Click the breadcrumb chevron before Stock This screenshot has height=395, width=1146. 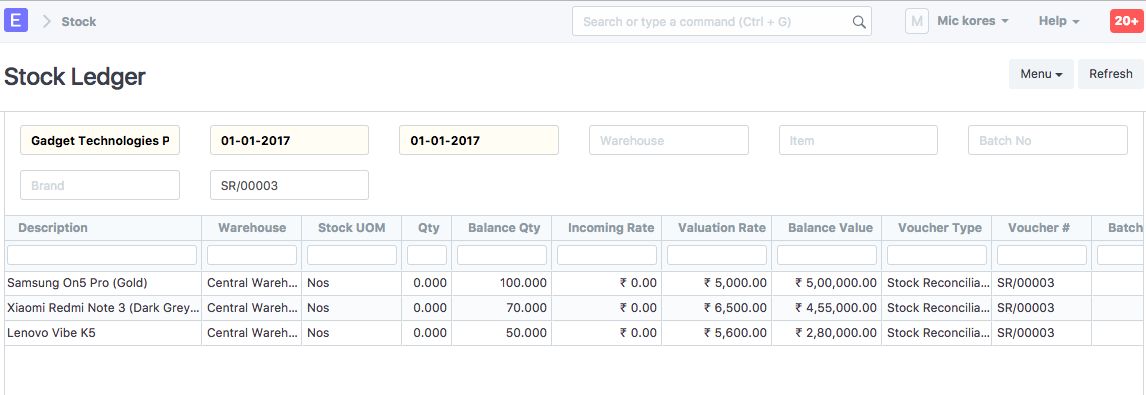[x=47, y=22]
